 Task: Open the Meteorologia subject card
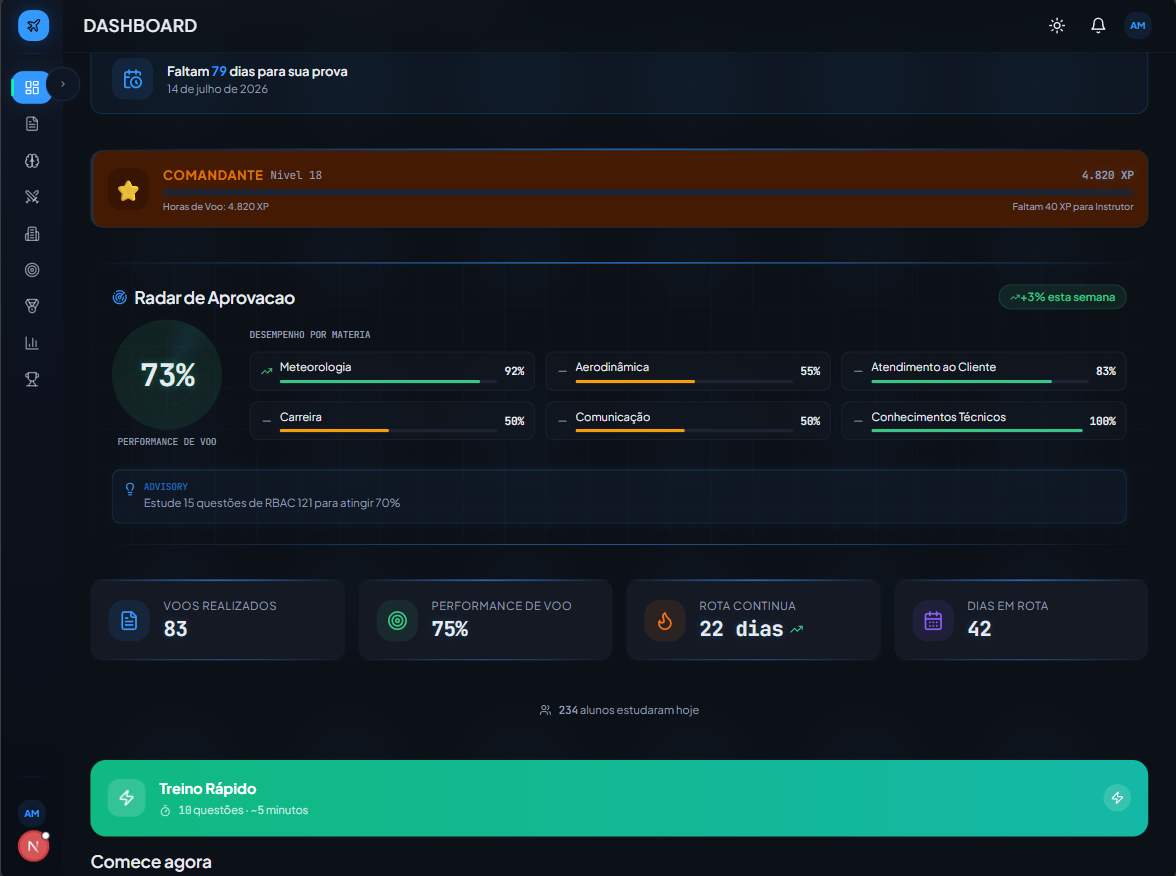tap(392, 370)
